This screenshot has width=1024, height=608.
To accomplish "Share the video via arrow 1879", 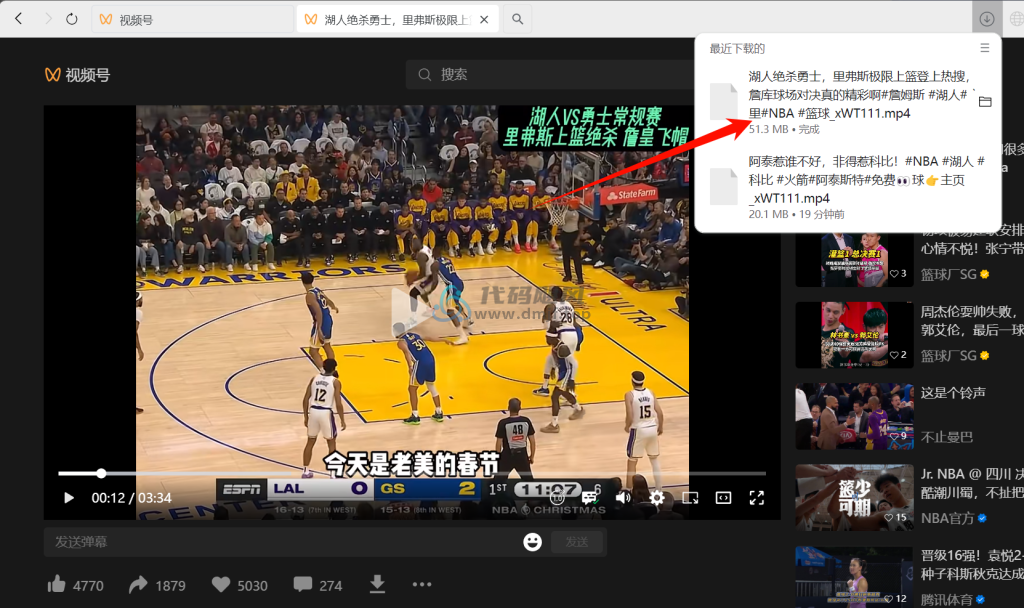I will [x=157, y=584].
